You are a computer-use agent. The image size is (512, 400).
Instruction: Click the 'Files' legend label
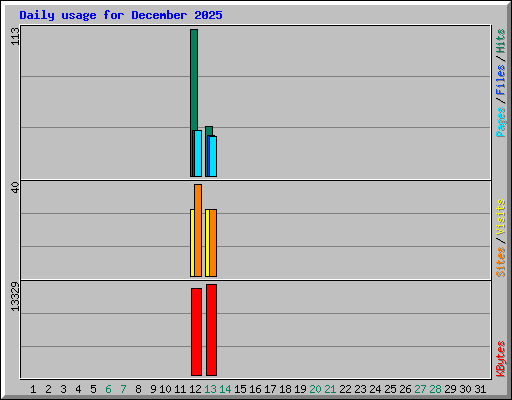[x=501, y=80]
